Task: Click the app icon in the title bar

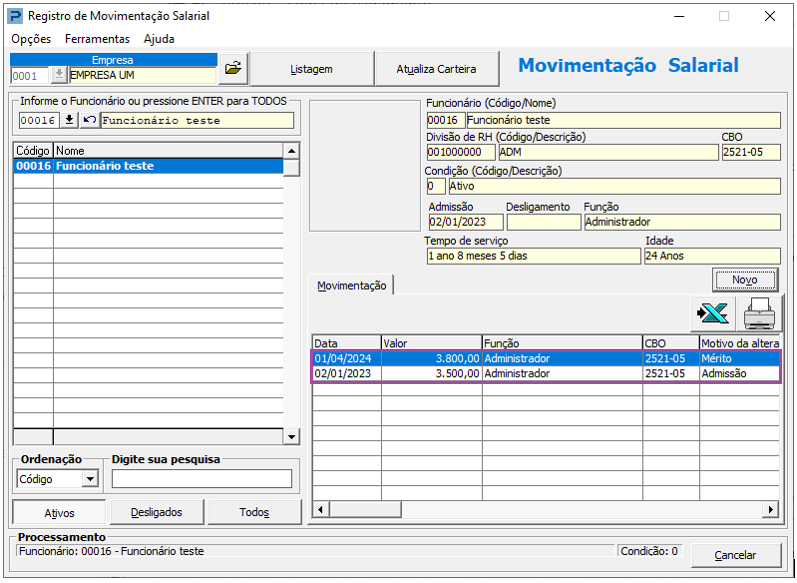Action: (14, 16)
